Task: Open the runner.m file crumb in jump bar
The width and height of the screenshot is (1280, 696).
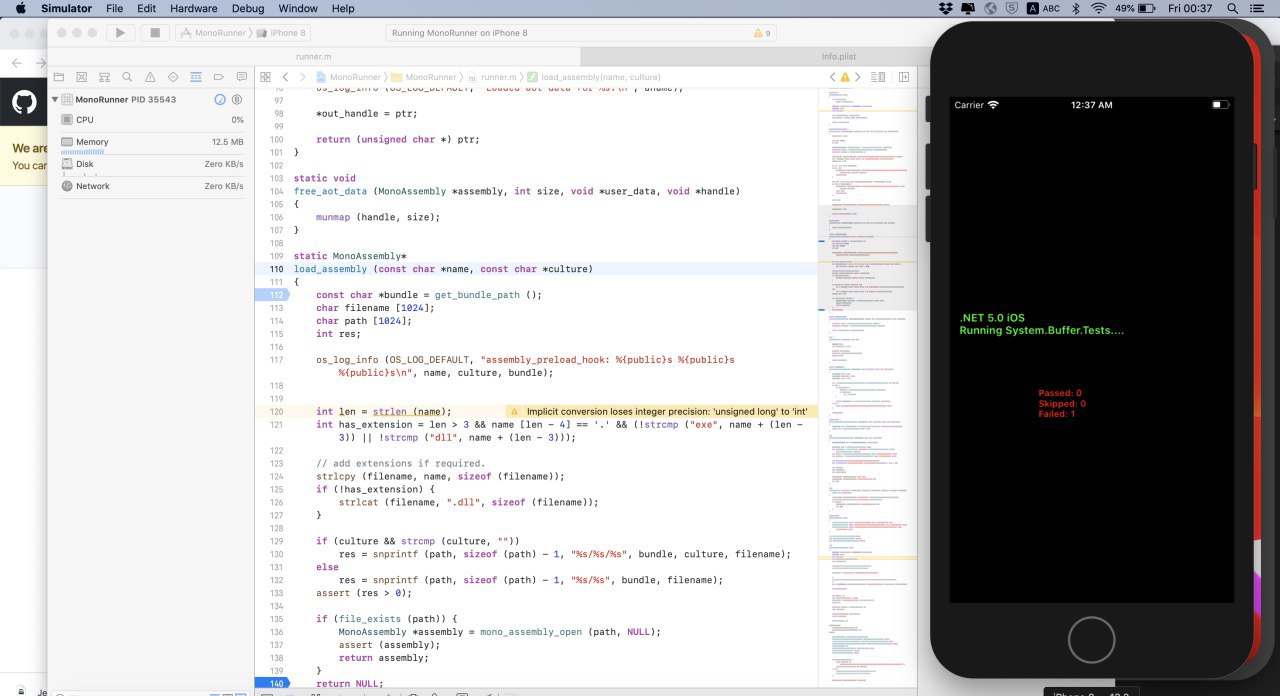Action: coord(492,77)
